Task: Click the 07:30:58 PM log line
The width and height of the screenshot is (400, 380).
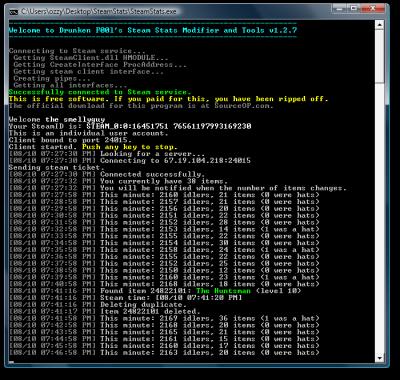Action: coord(164,215)
